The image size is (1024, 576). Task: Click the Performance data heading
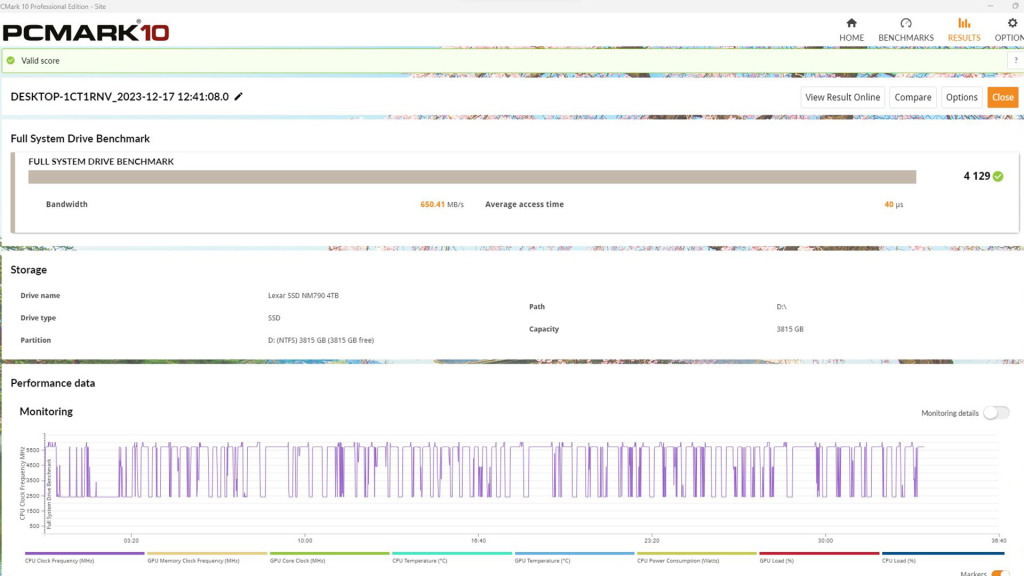tap(53, 383)
